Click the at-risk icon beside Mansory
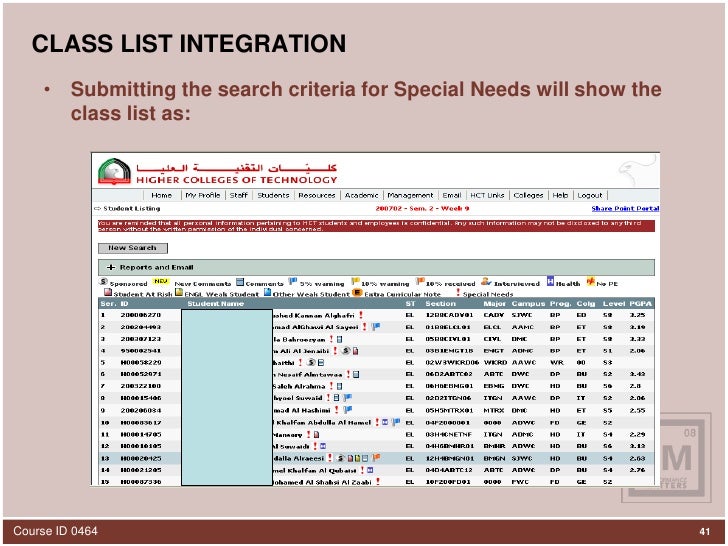This screenshot has width=728, height=546. coord(316,435)
